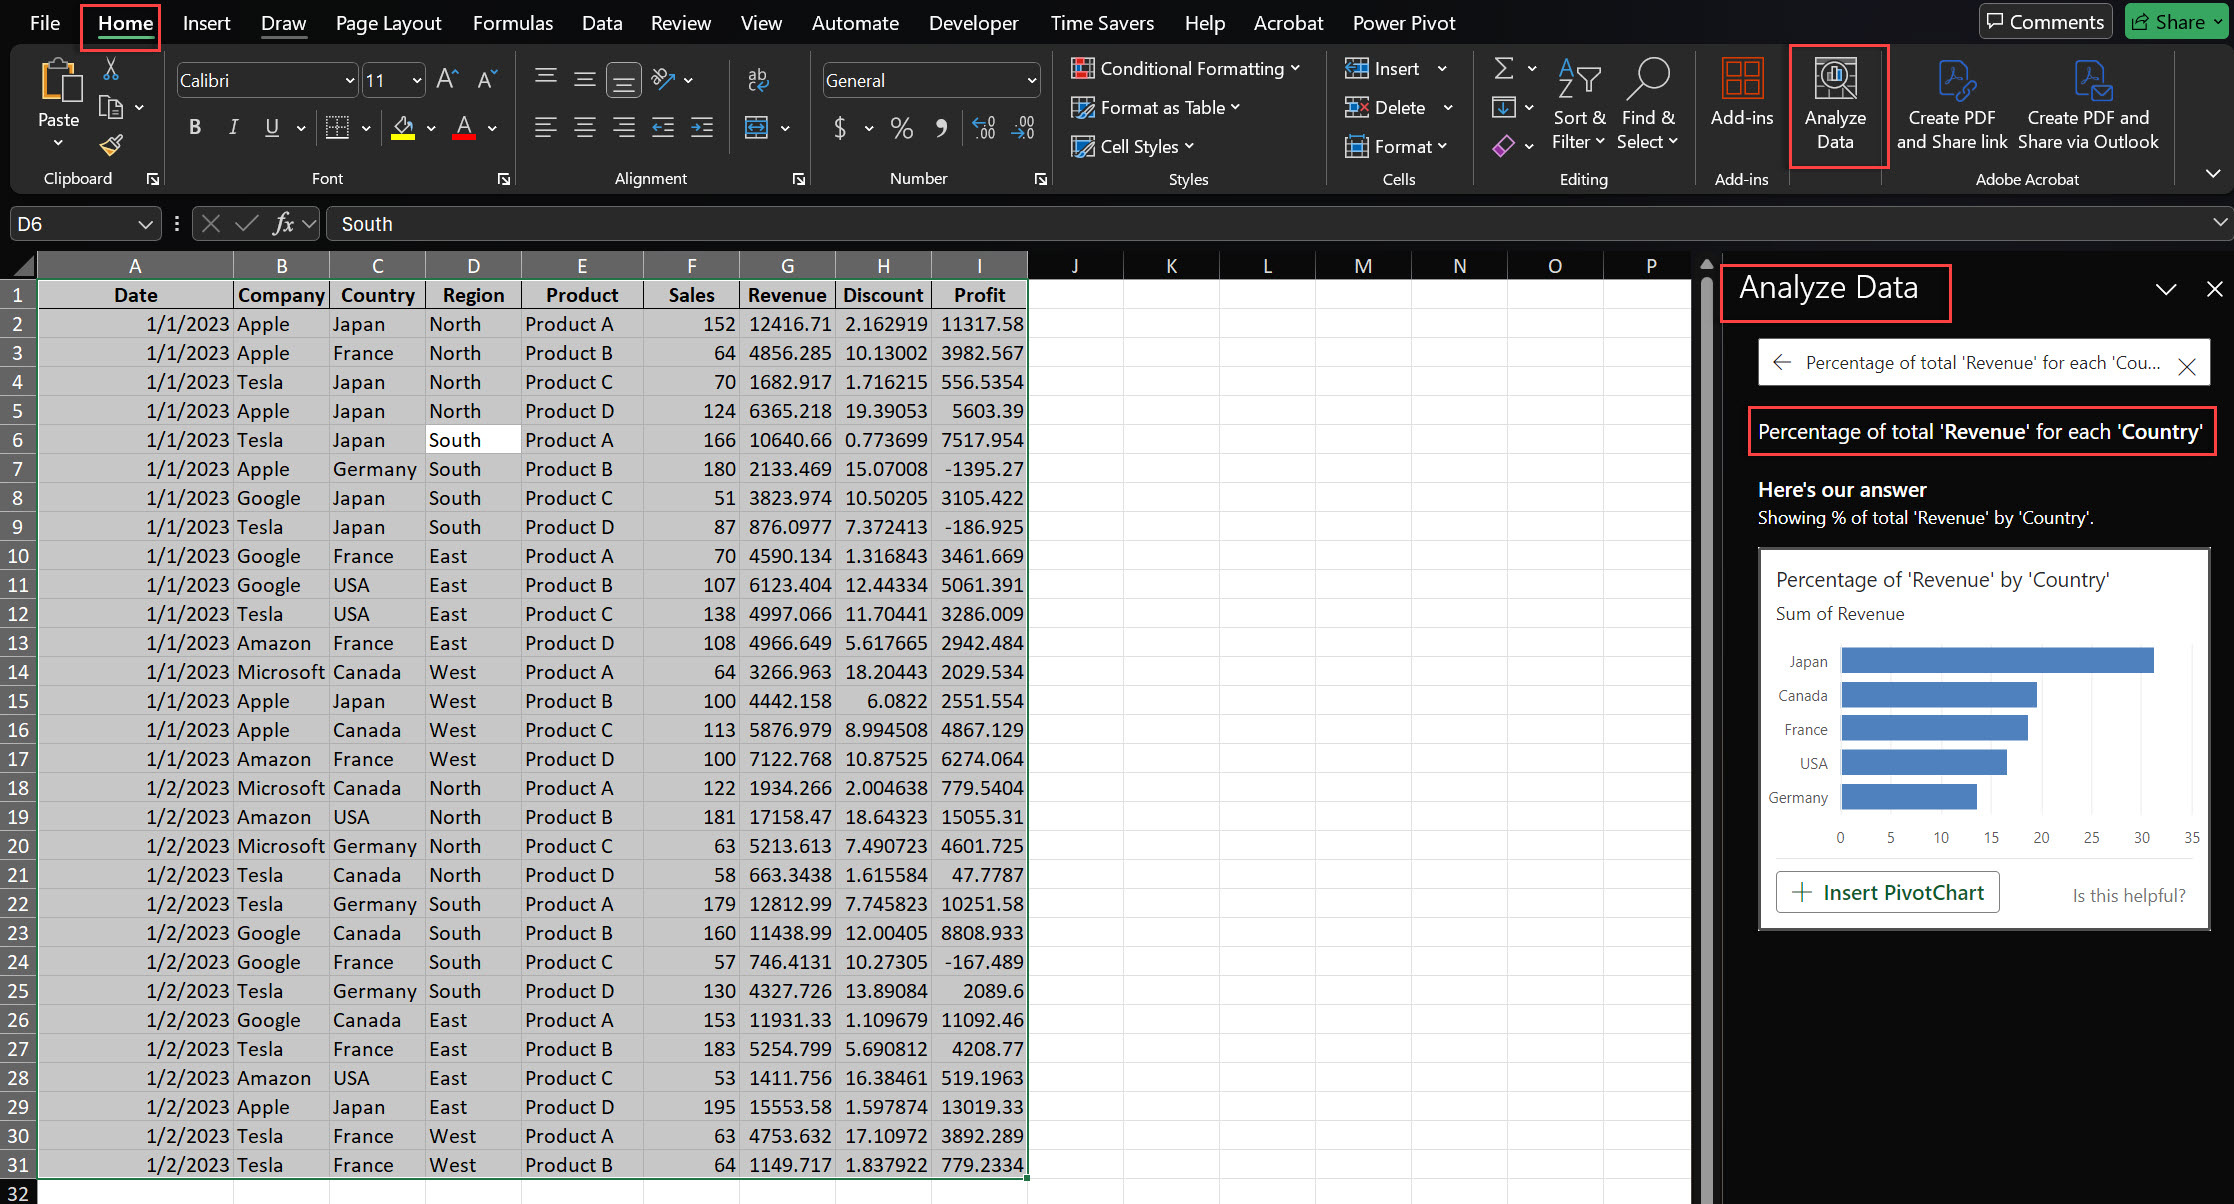Expand Format as Table menu
The height and width of the screenshot is (1204, 2234).
(1156, 107)
